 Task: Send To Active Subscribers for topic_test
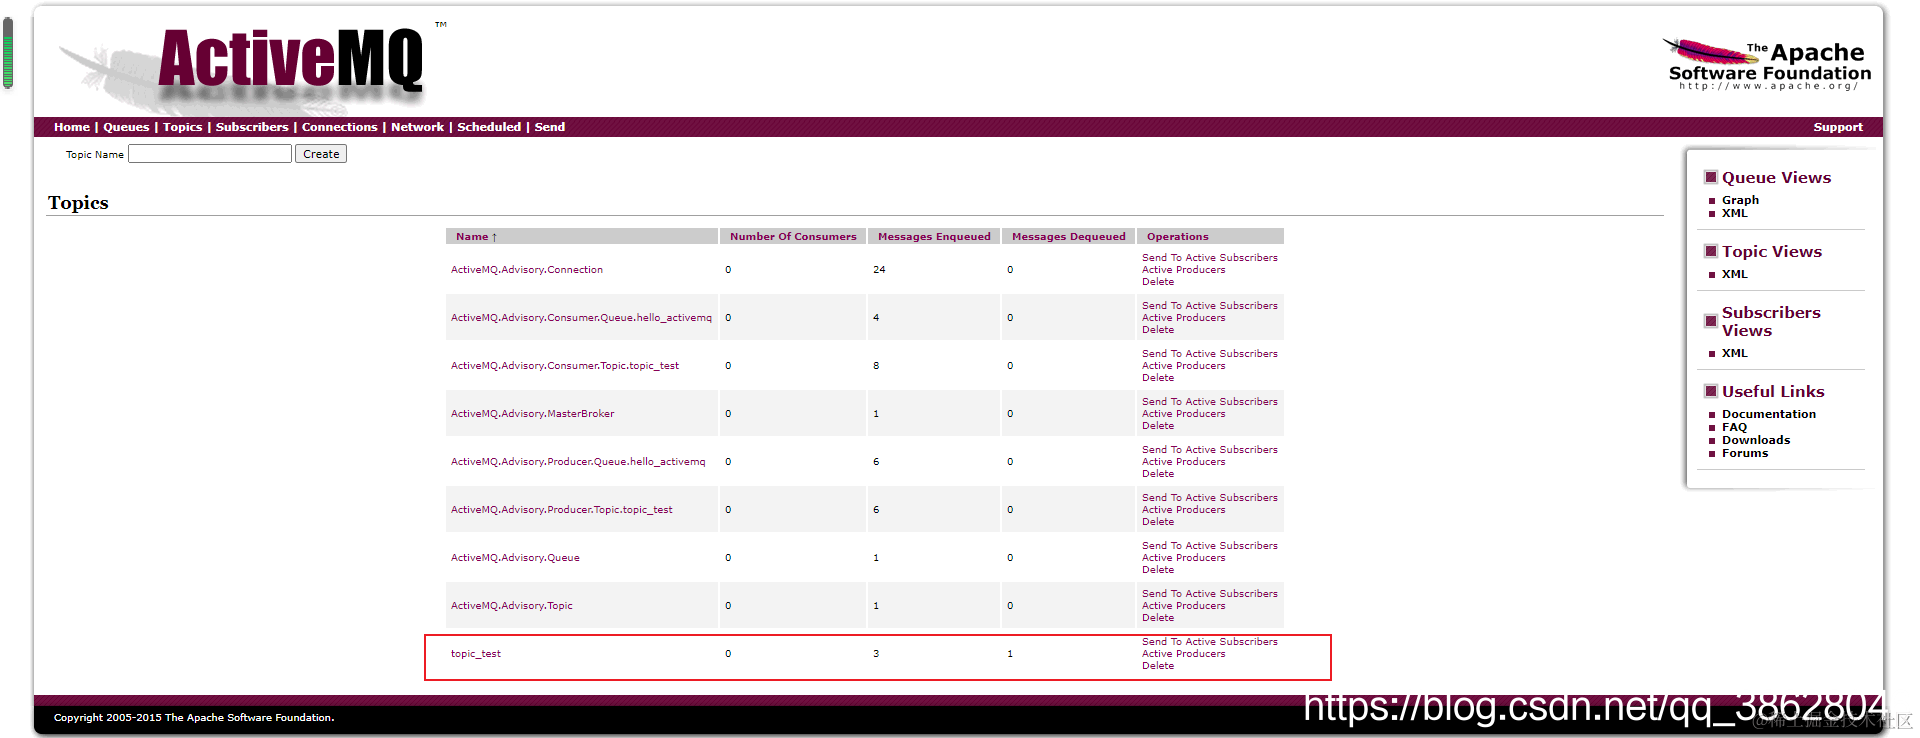point(1210,642)
